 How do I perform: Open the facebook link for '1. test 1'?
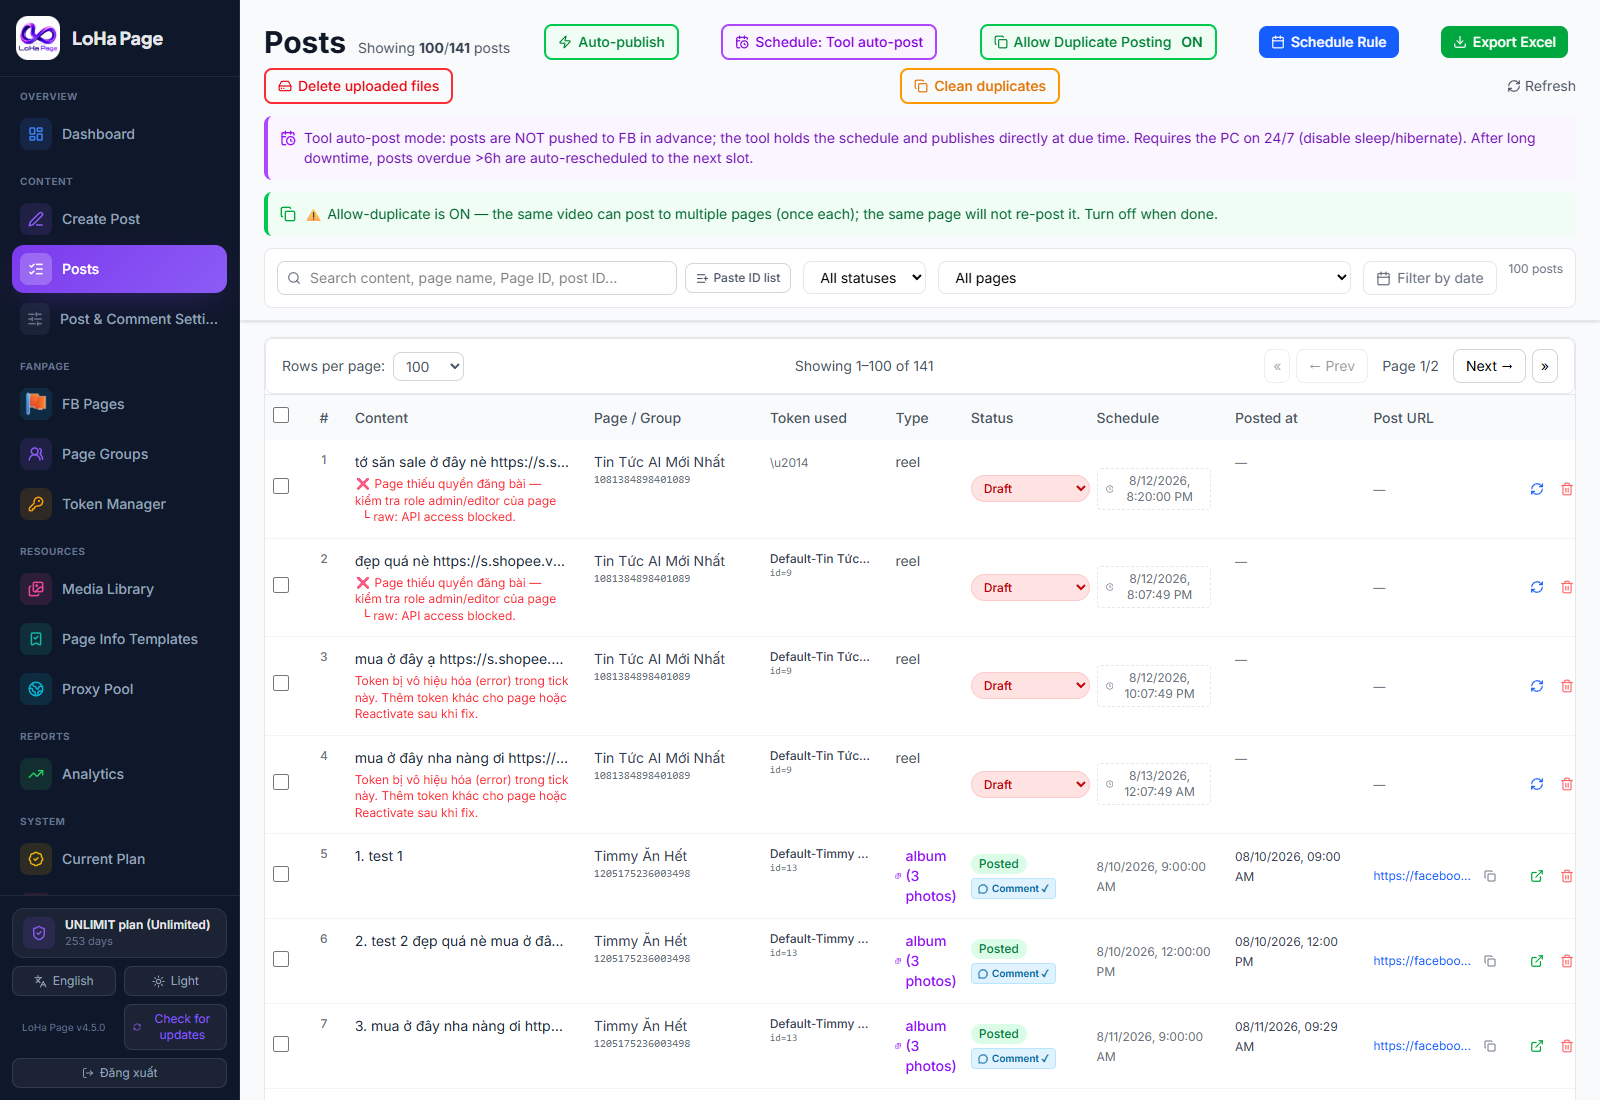pos(1422,876)
